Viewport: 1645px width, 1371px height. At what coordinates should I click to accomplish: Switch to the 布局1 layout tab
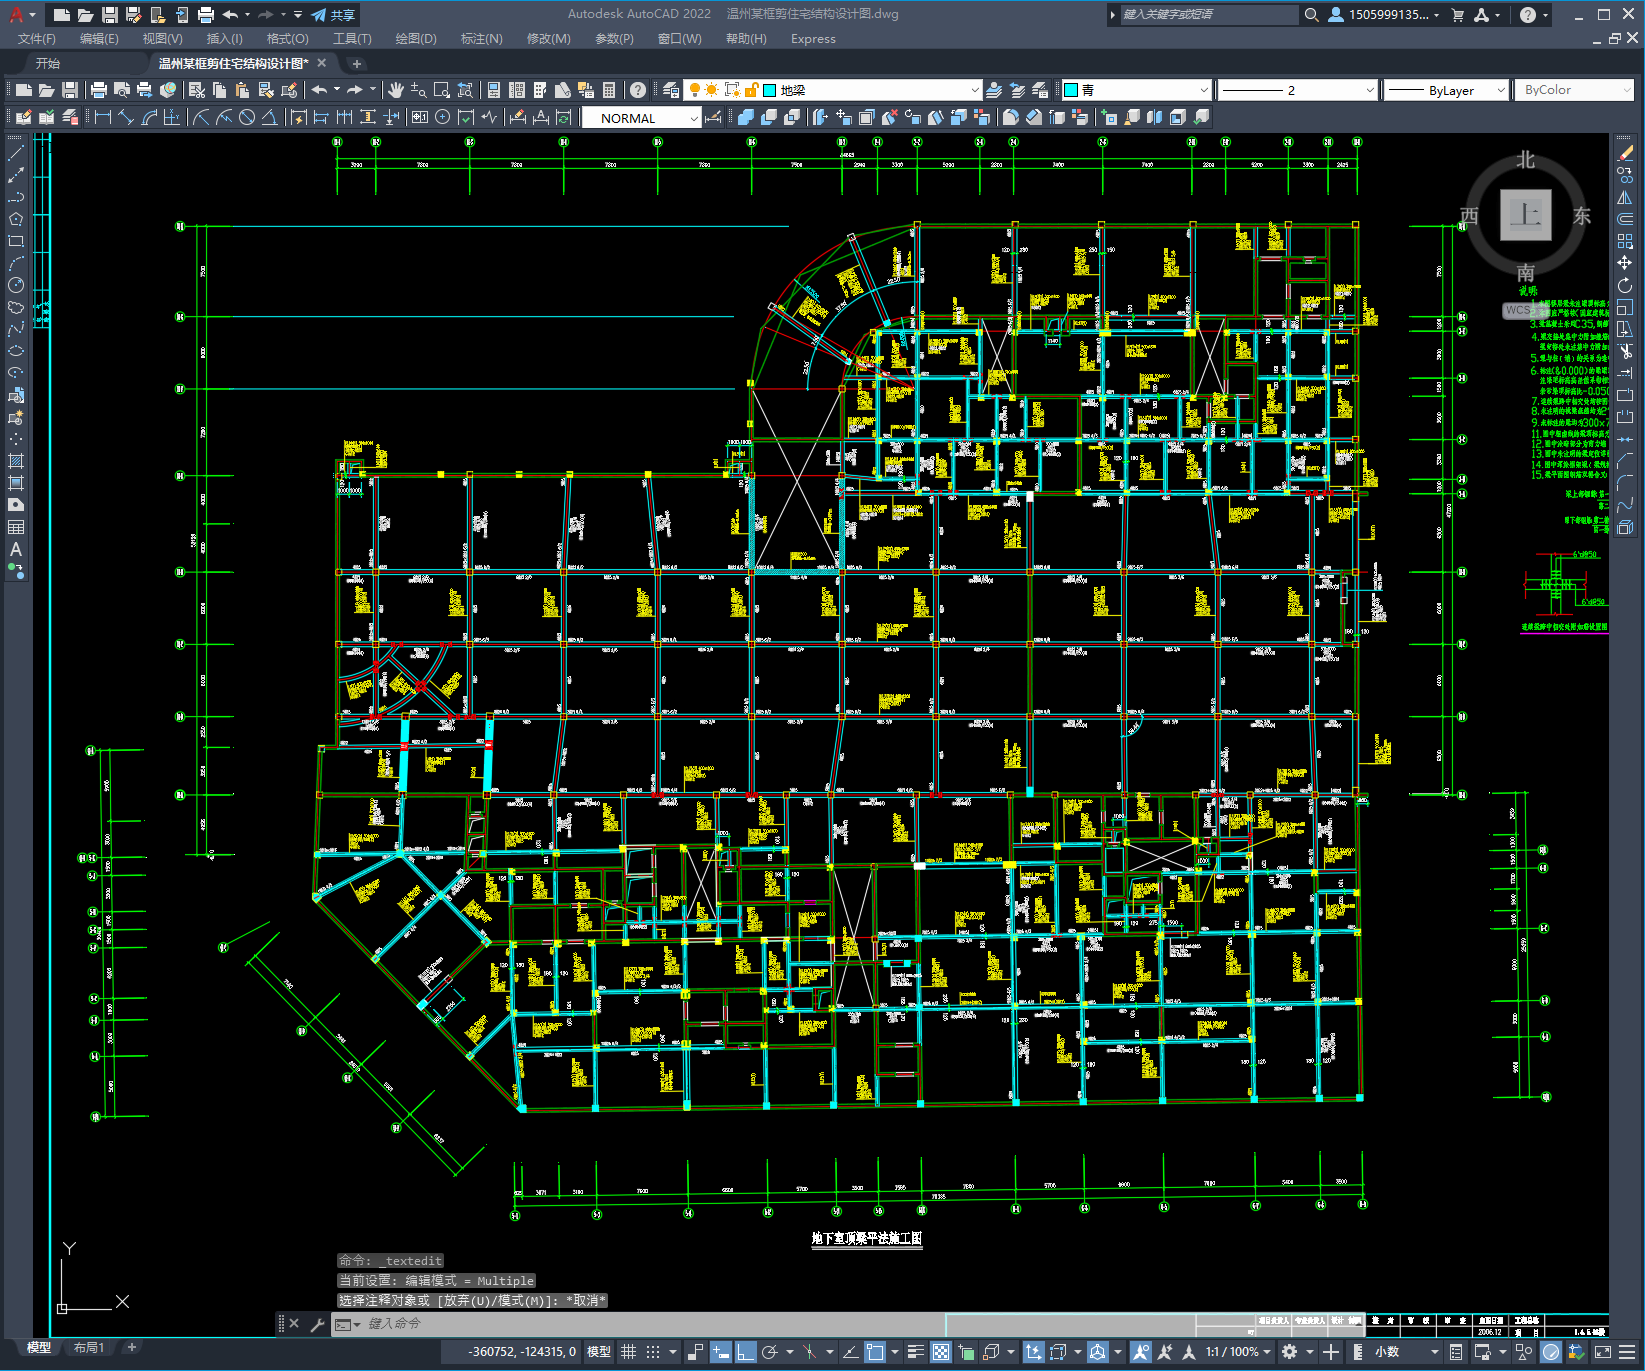coord(89,1348)
